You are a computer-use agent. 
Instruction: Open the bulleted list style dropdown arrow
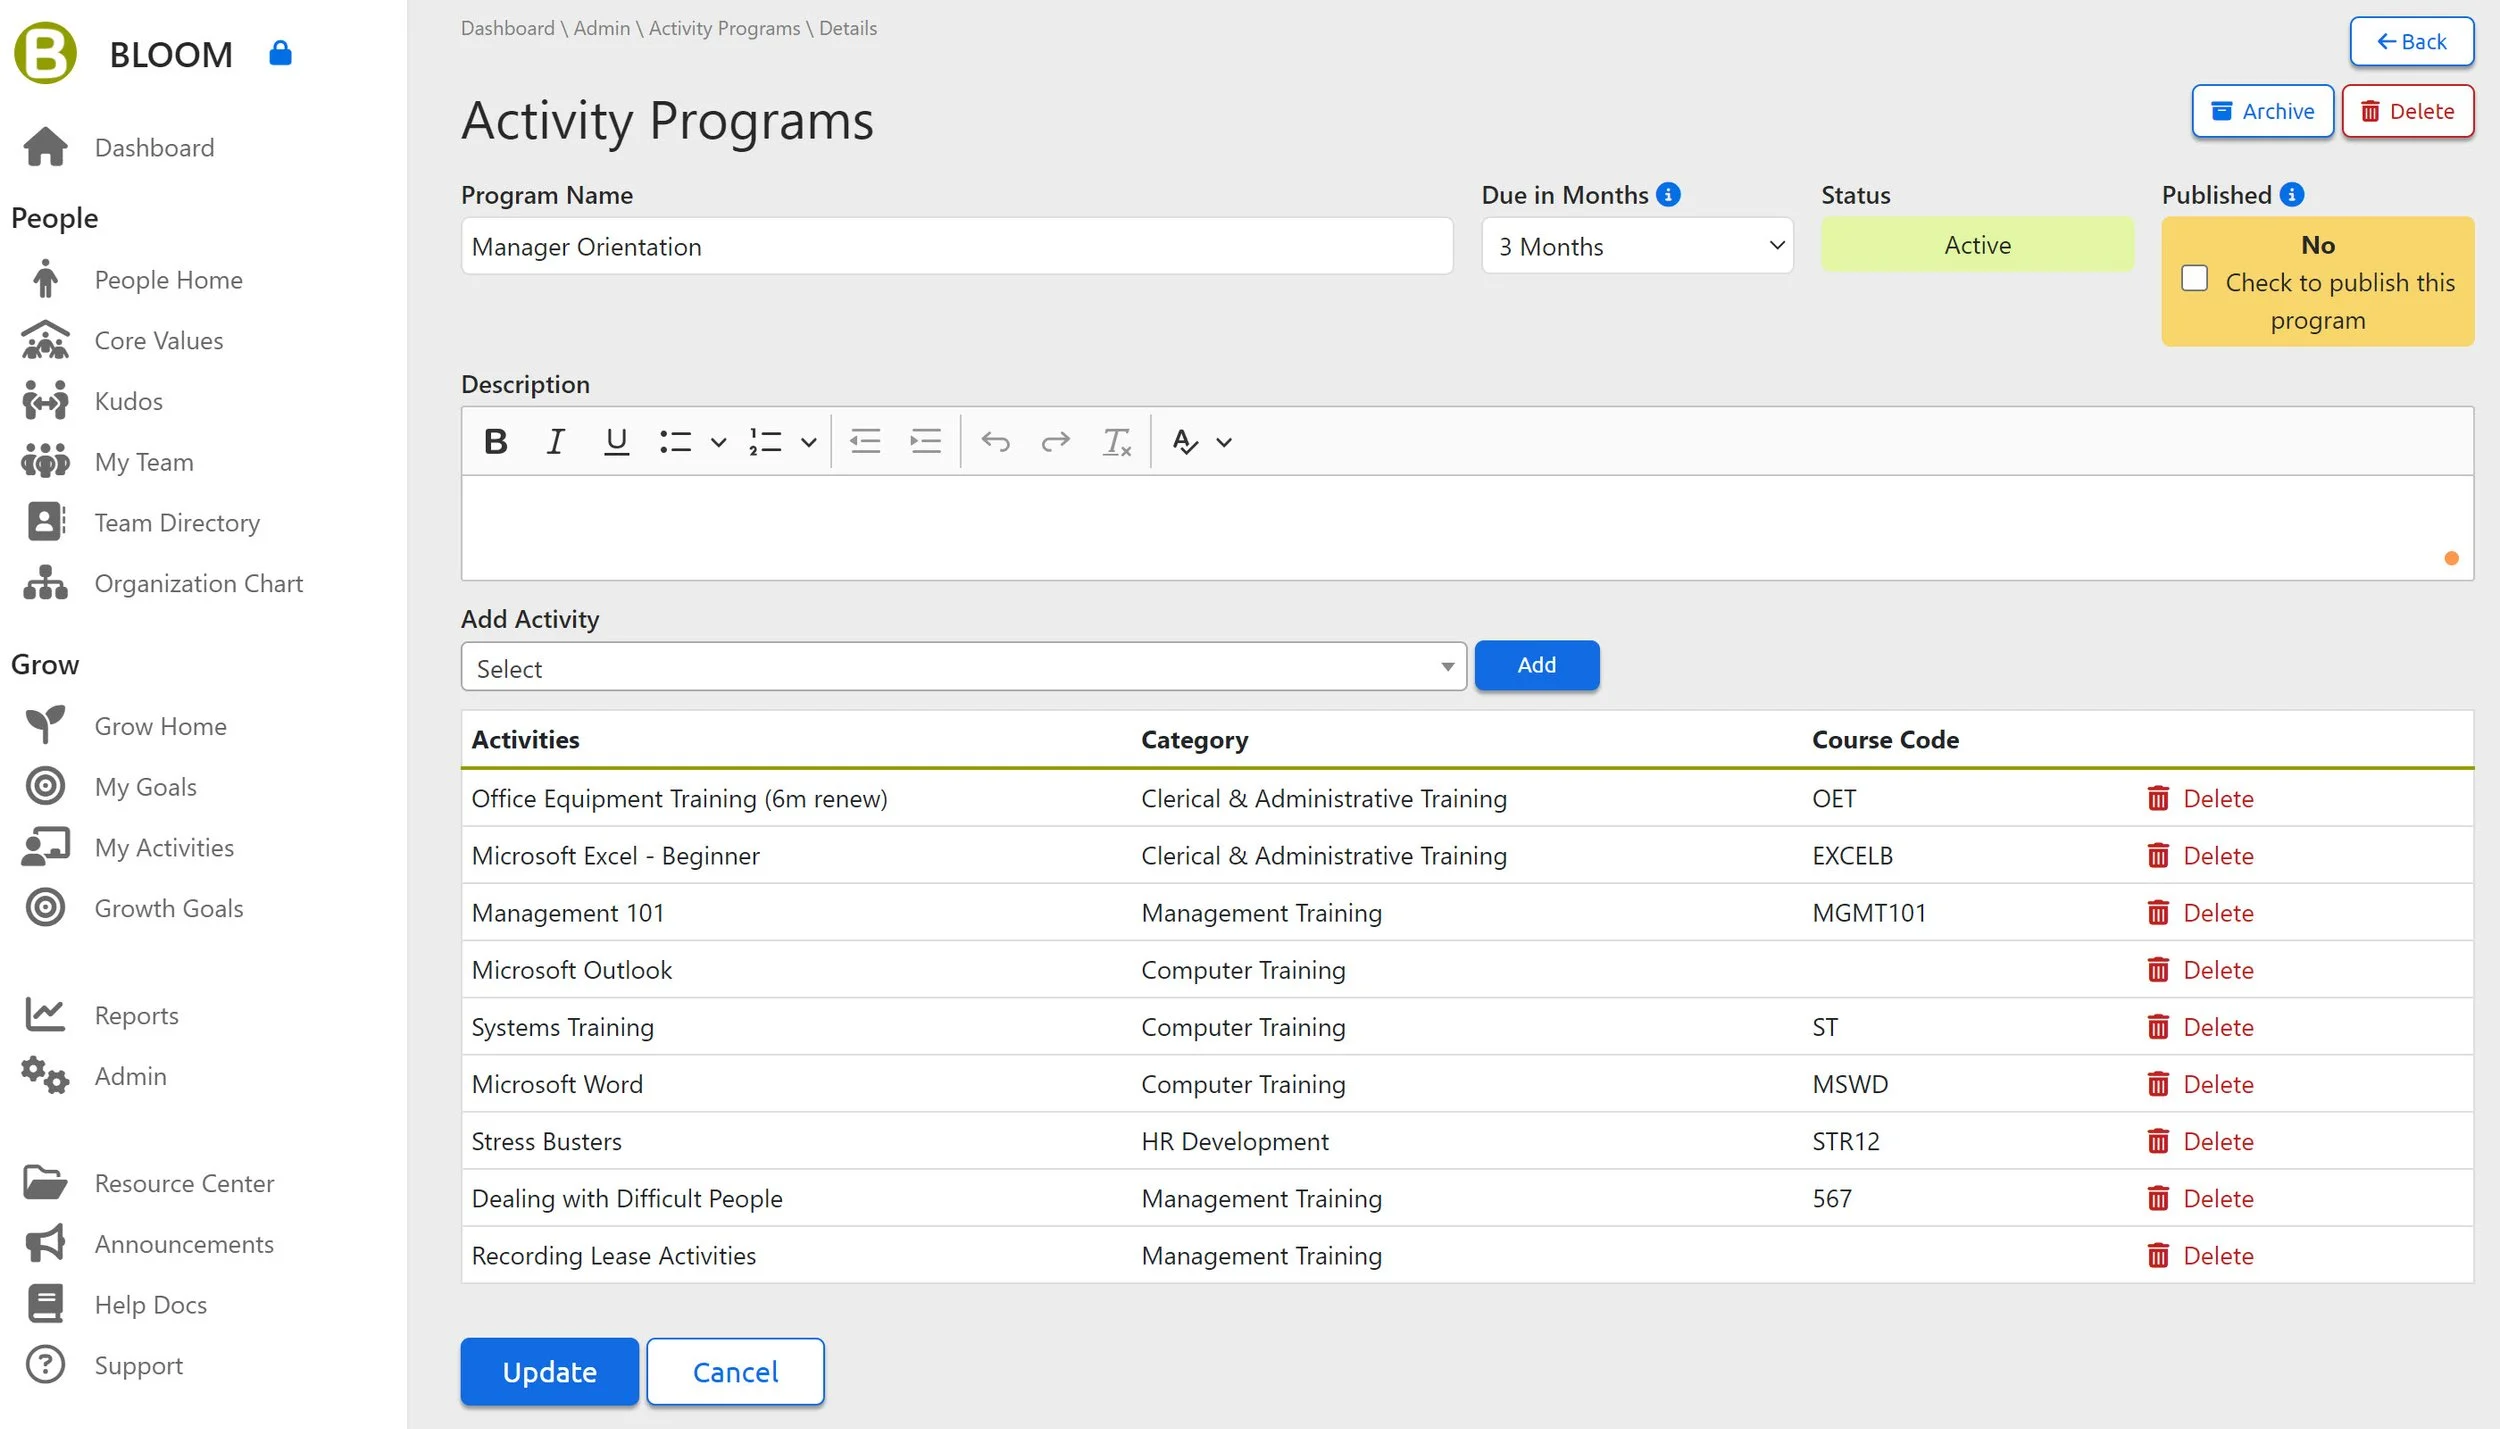tap(718, 442)
